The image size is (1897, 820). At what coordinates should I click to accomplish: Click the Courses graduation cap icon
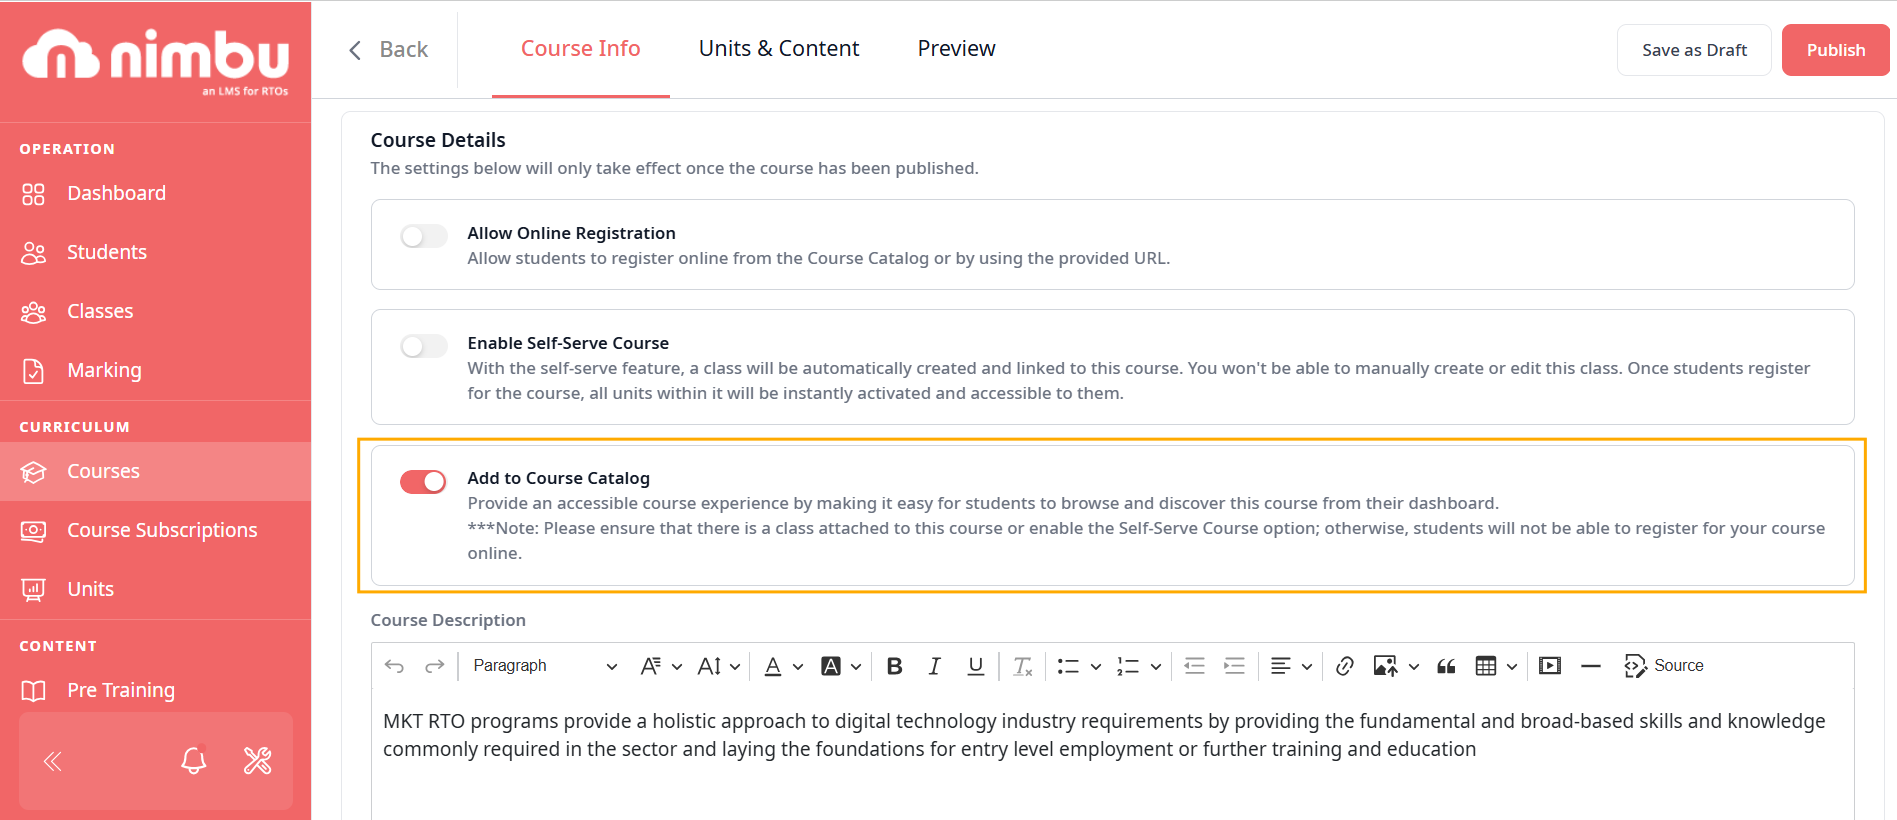pos(33,472)
